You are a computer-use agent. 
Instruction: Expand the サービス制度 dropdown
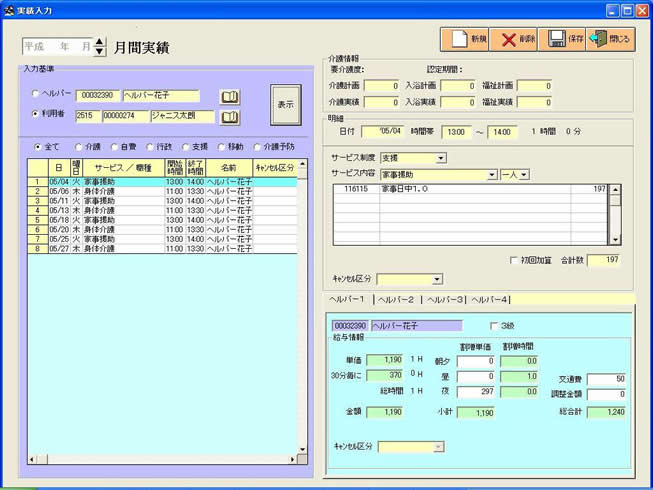pyautogui.click(x=441, y=158)
